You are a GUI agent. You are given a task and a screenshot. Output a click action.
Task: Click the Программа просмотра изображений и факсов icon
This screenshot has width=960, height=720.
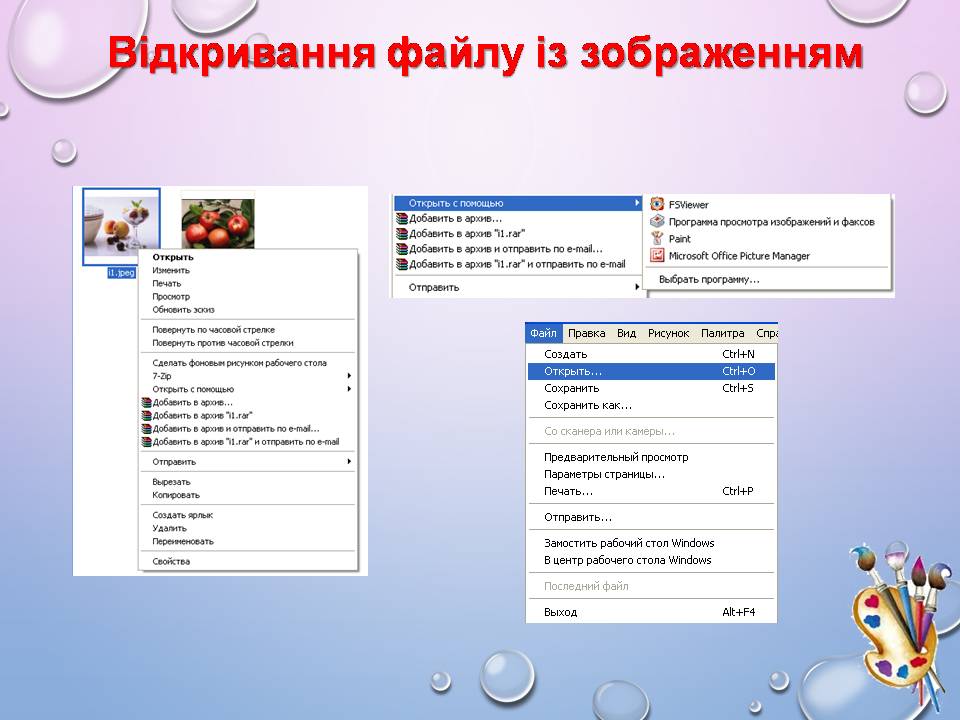point(657,222)
